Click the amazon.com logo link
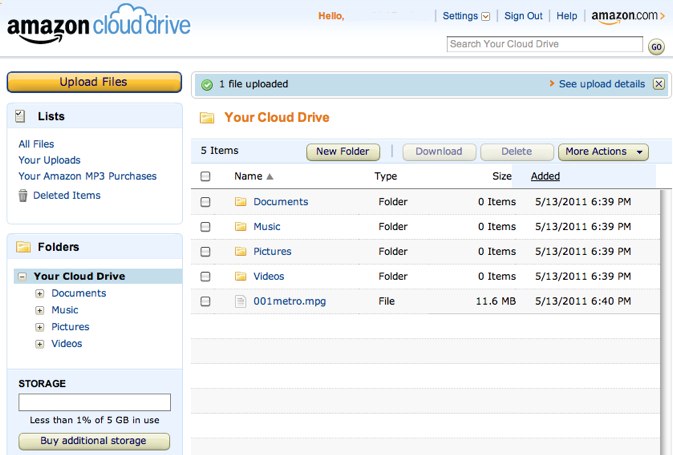The height and width of the screenshot is (455, 673). [628, 16]
